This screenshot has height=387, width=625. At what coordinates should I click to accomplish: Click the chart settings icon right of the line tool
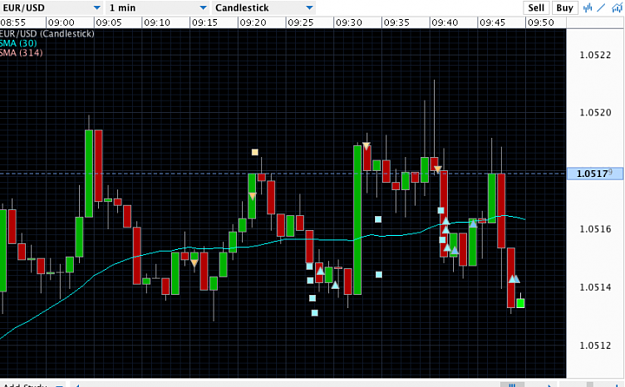click(617, 8)
